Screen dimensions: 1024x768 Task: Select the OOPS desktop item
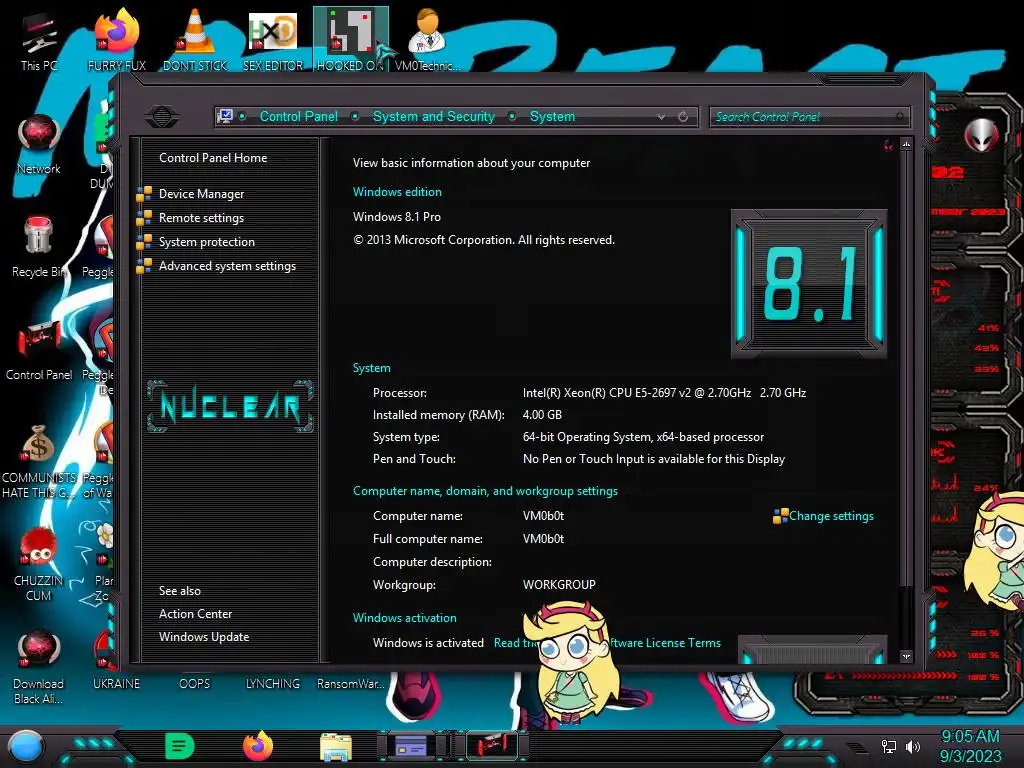point(195,684)
